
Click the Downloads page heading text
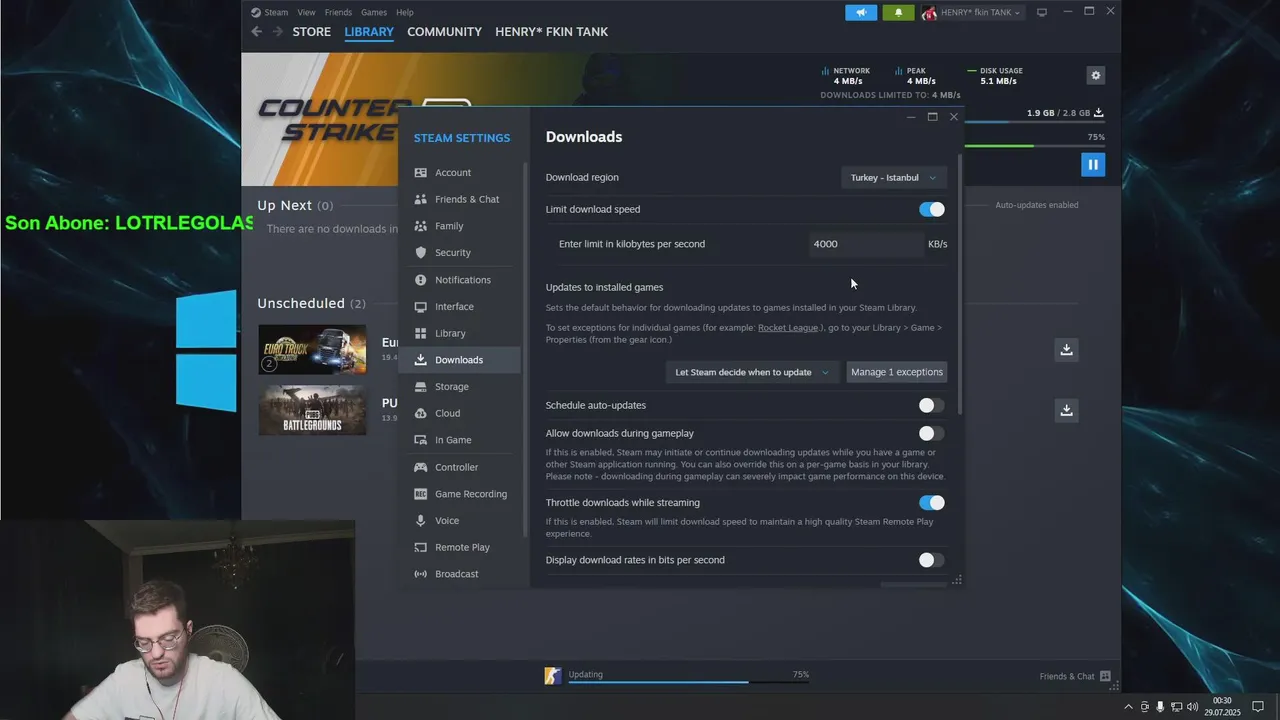(584, 137)
